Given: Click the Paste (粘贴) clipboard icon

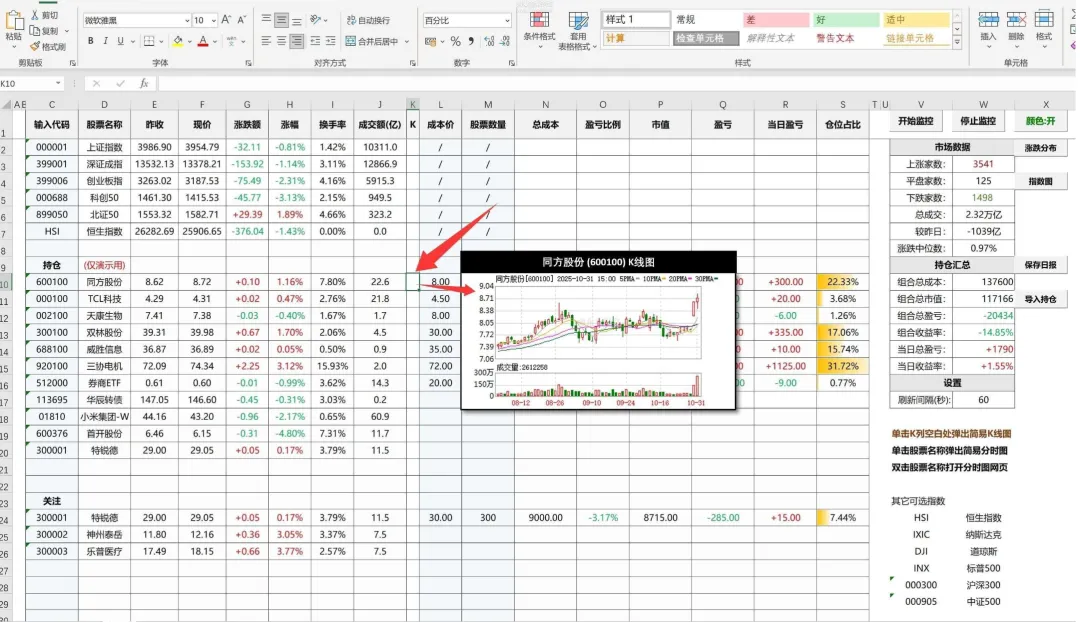Looking at the screenshot, I should [x=14, y=21].
